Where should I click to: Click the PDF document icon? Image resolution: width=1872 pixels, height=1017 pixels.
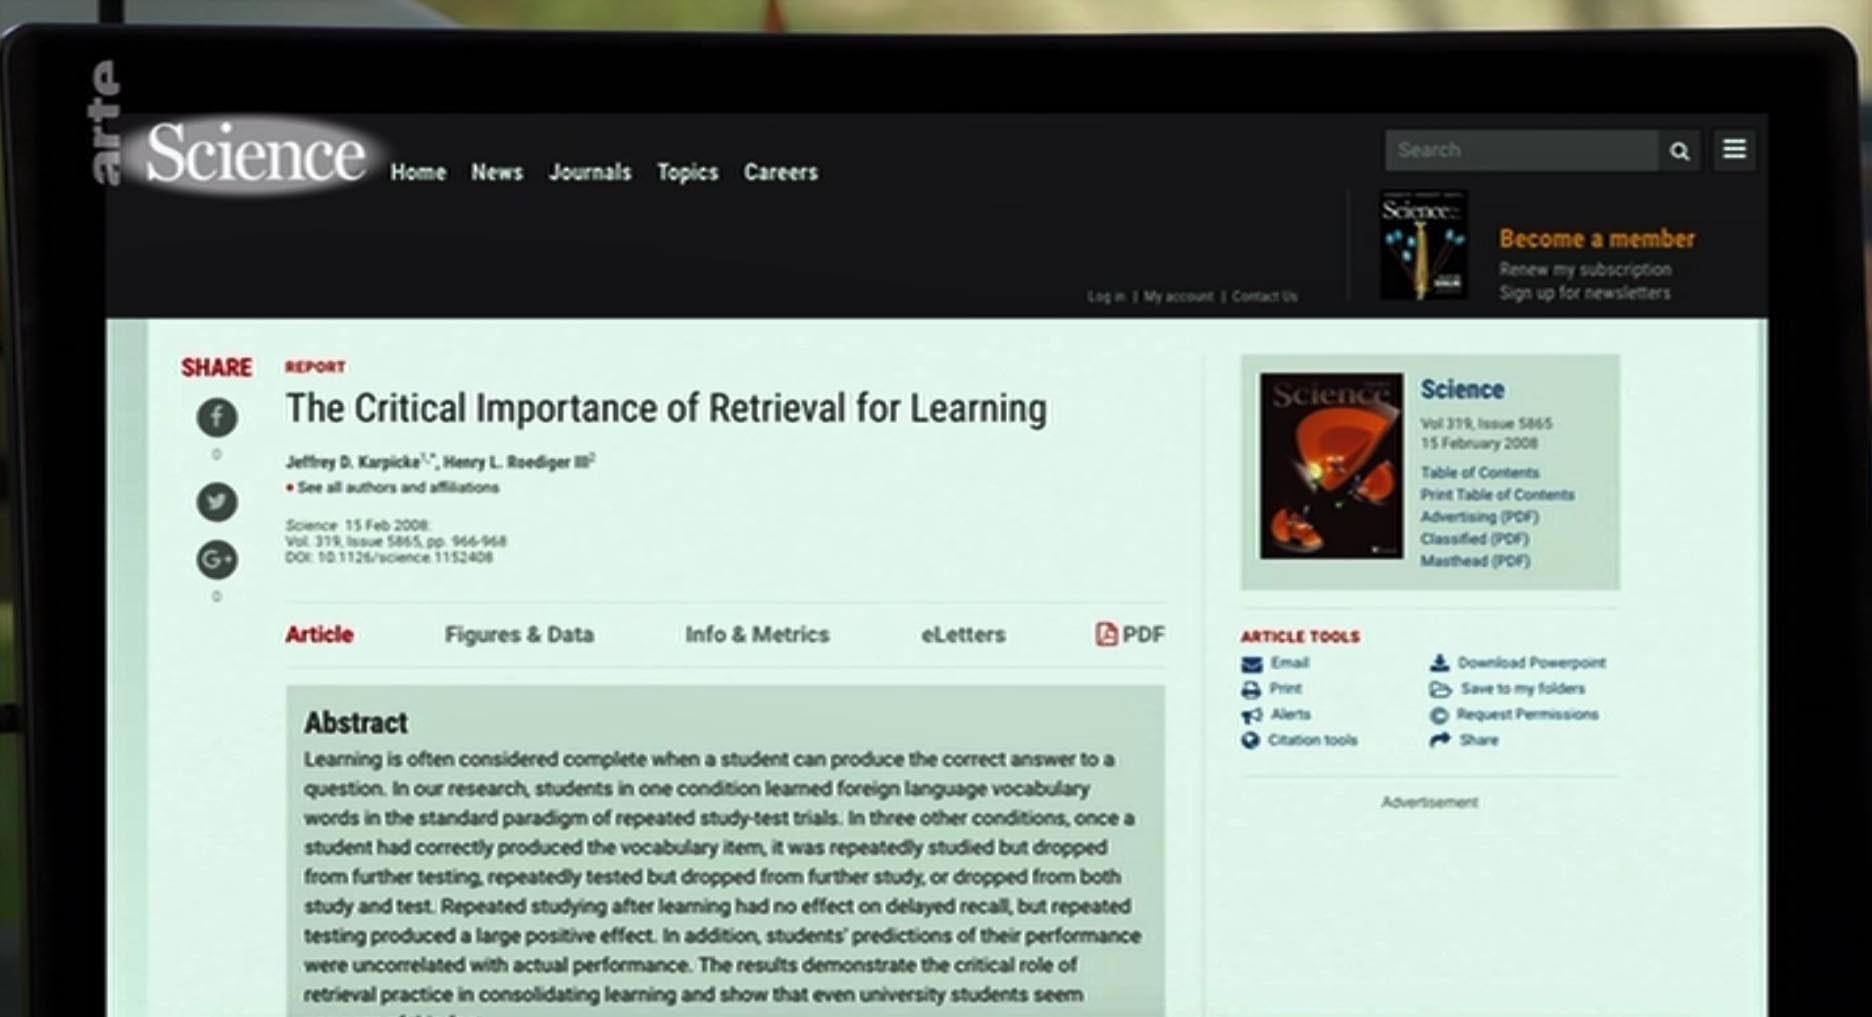pos(1106,634)
